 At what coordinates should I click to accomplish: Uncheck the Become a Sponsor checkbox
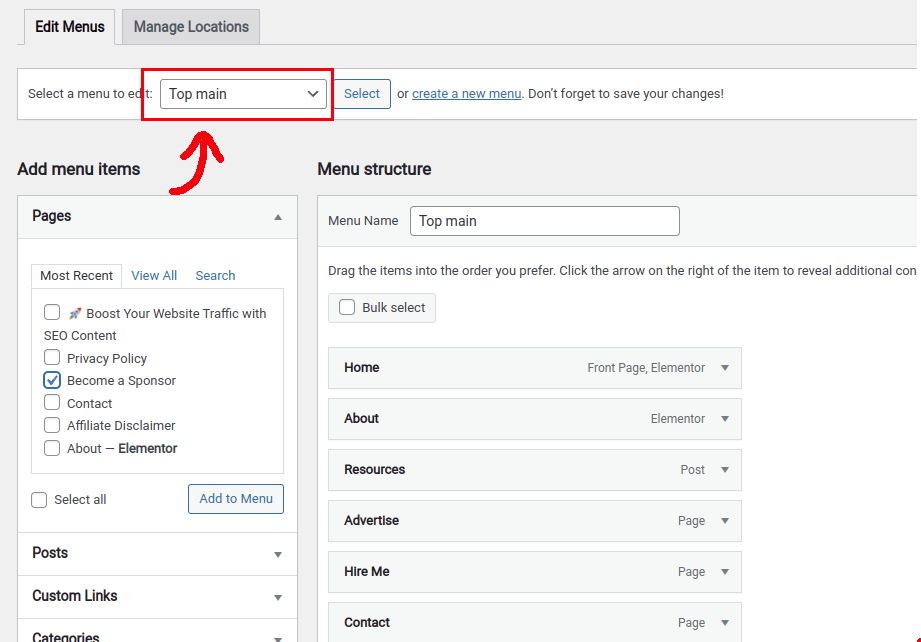pos(52,380)
